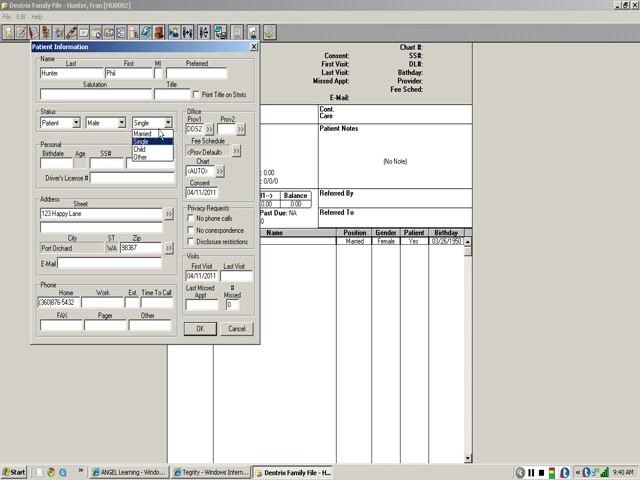Click the system tray stop square icon
Viewport: 640px width, 480px height.
coord(541,472)
